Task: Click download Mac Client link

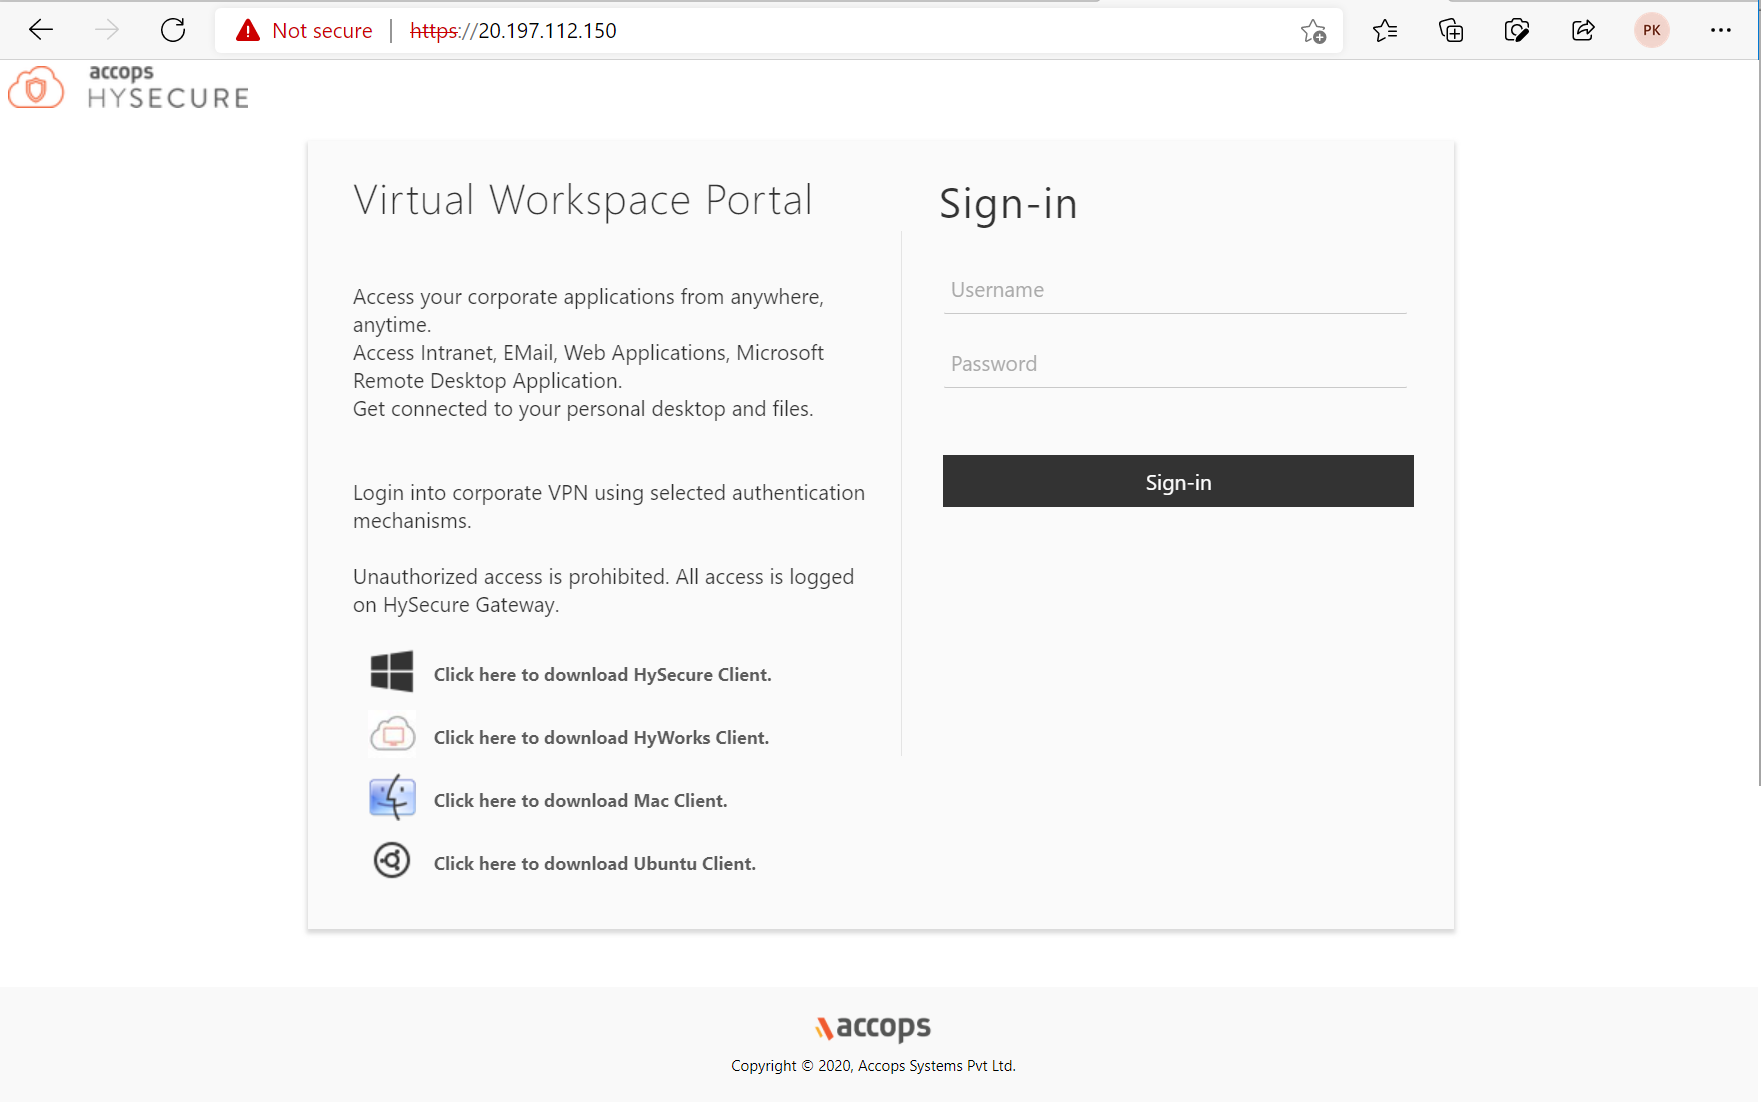Action: (x=580, y=801)
